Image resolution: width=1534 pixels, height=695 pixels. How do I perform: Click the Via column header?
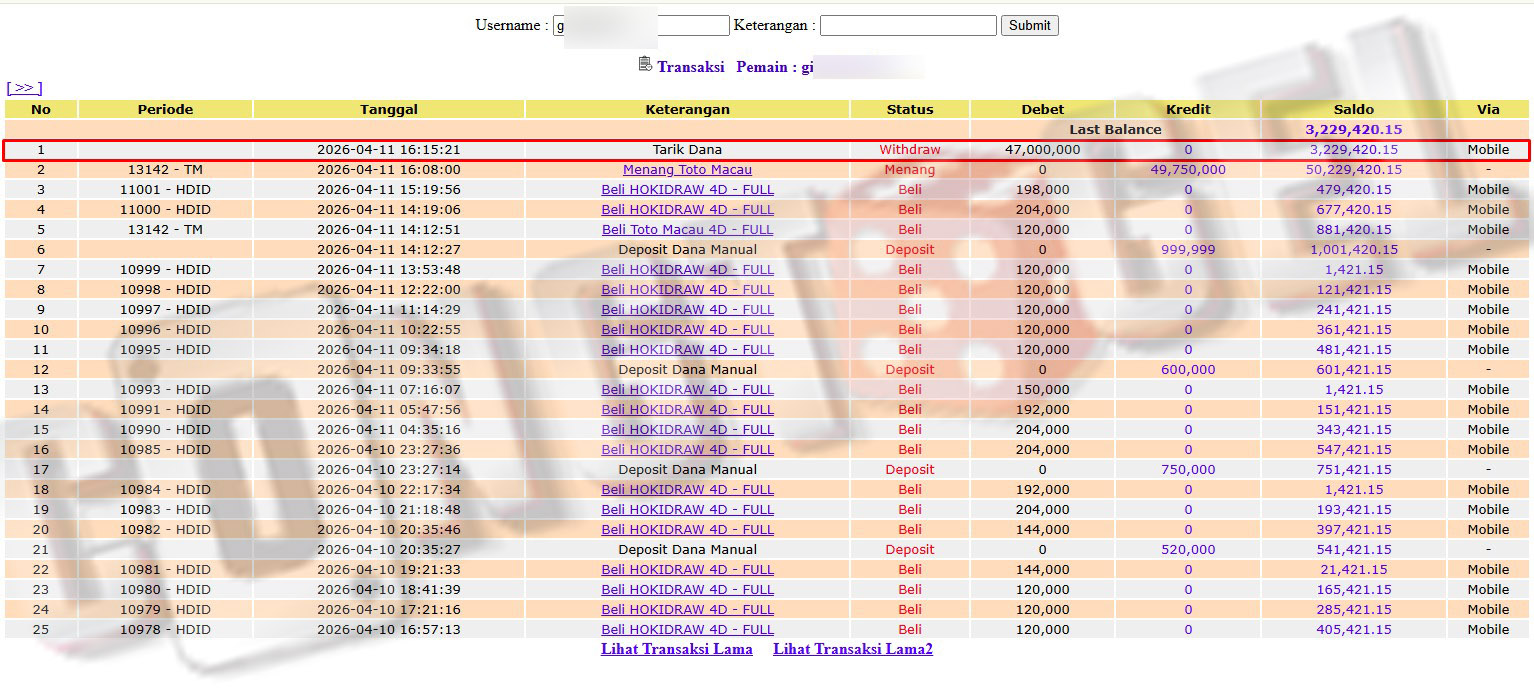coord(1488,110)
